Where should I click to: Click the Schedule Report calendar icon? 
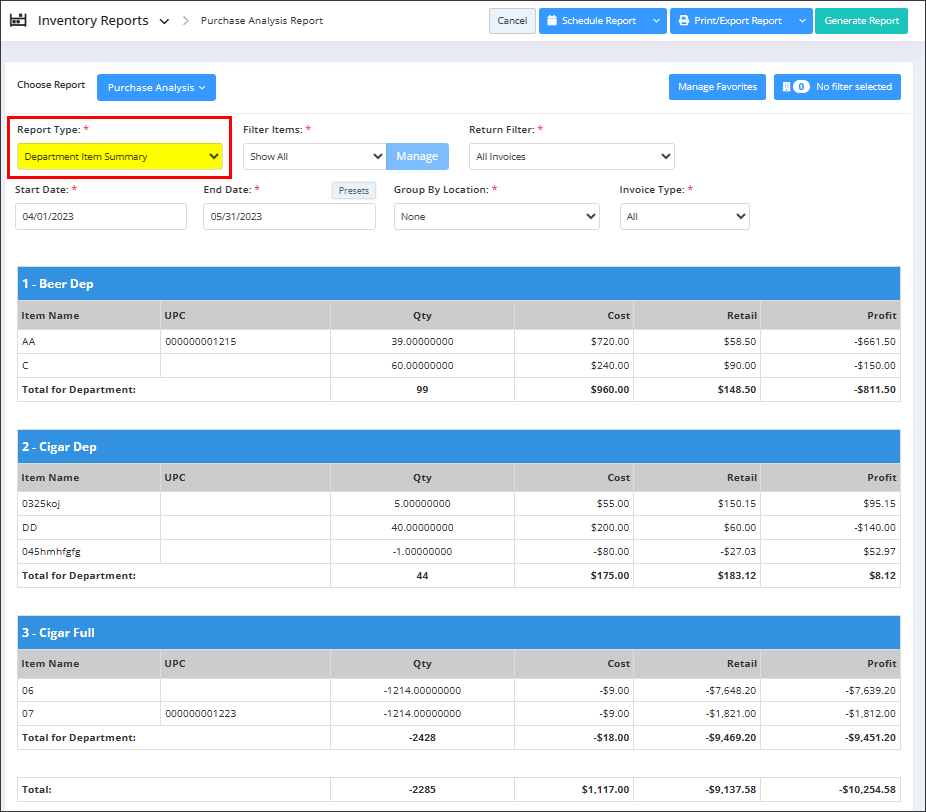[x=552, y=21]
